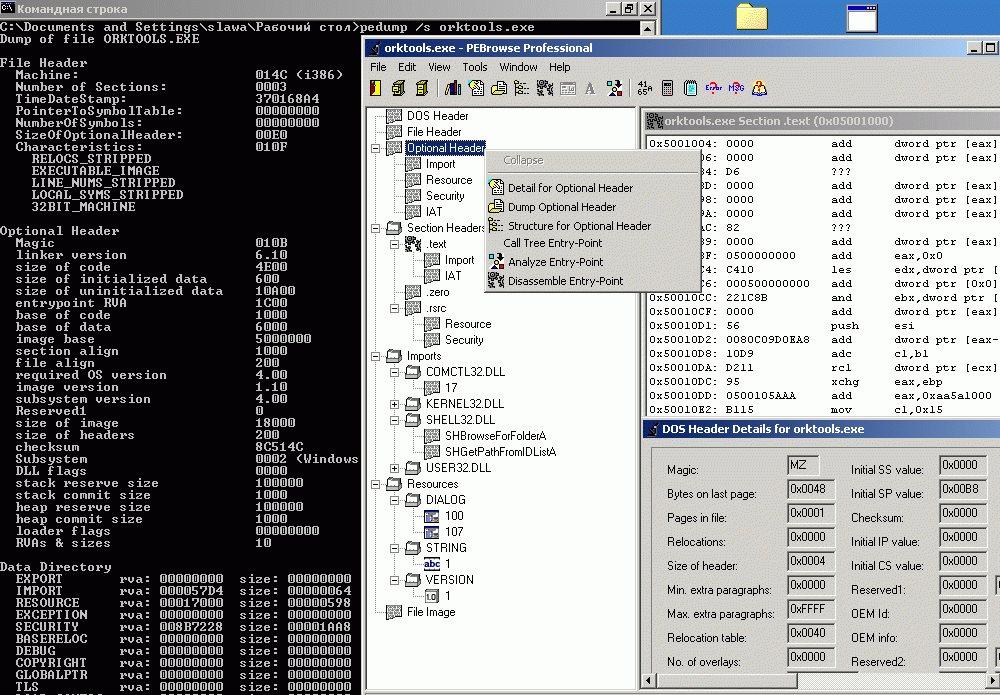The height and width of the screenshot is (695, 1000).
Task: Click the books library toolbar icon
Action: pyautogui.click(x=453, y=88)
